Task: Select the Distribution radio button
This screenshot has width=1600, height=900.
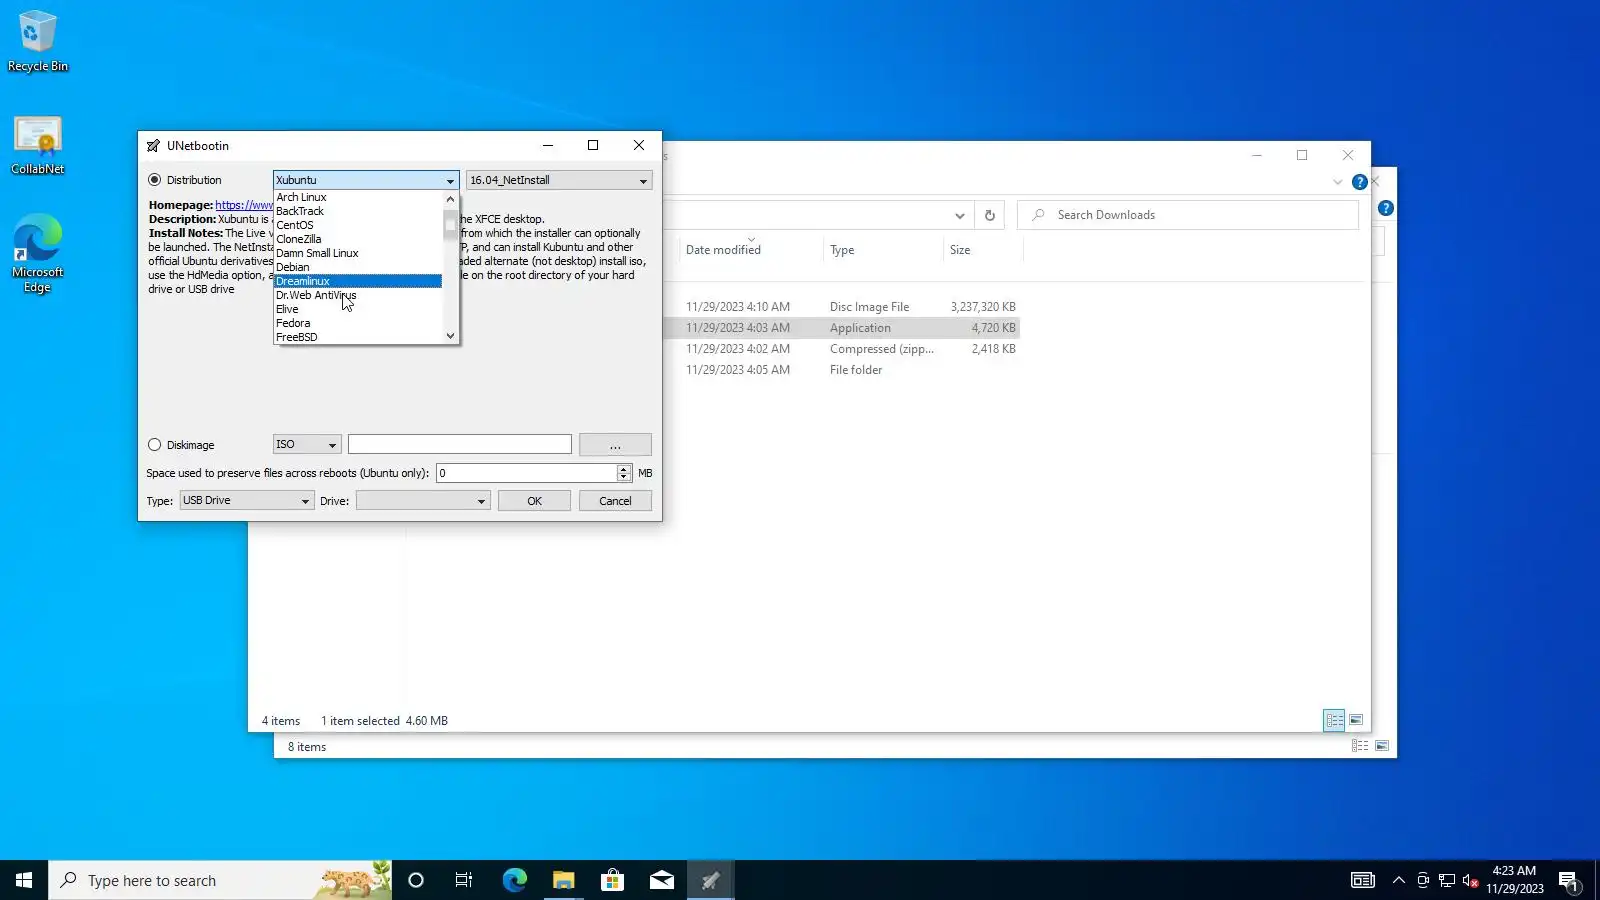Action: [x=154, y=180]
